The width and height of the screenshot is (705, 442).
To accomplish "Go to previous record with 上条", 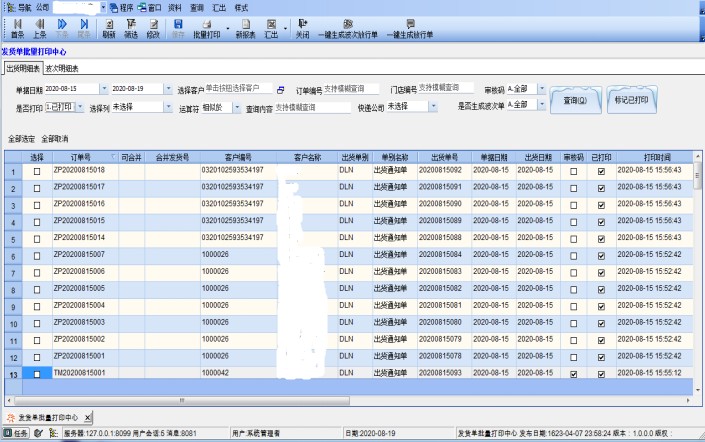I will [40, 29].
